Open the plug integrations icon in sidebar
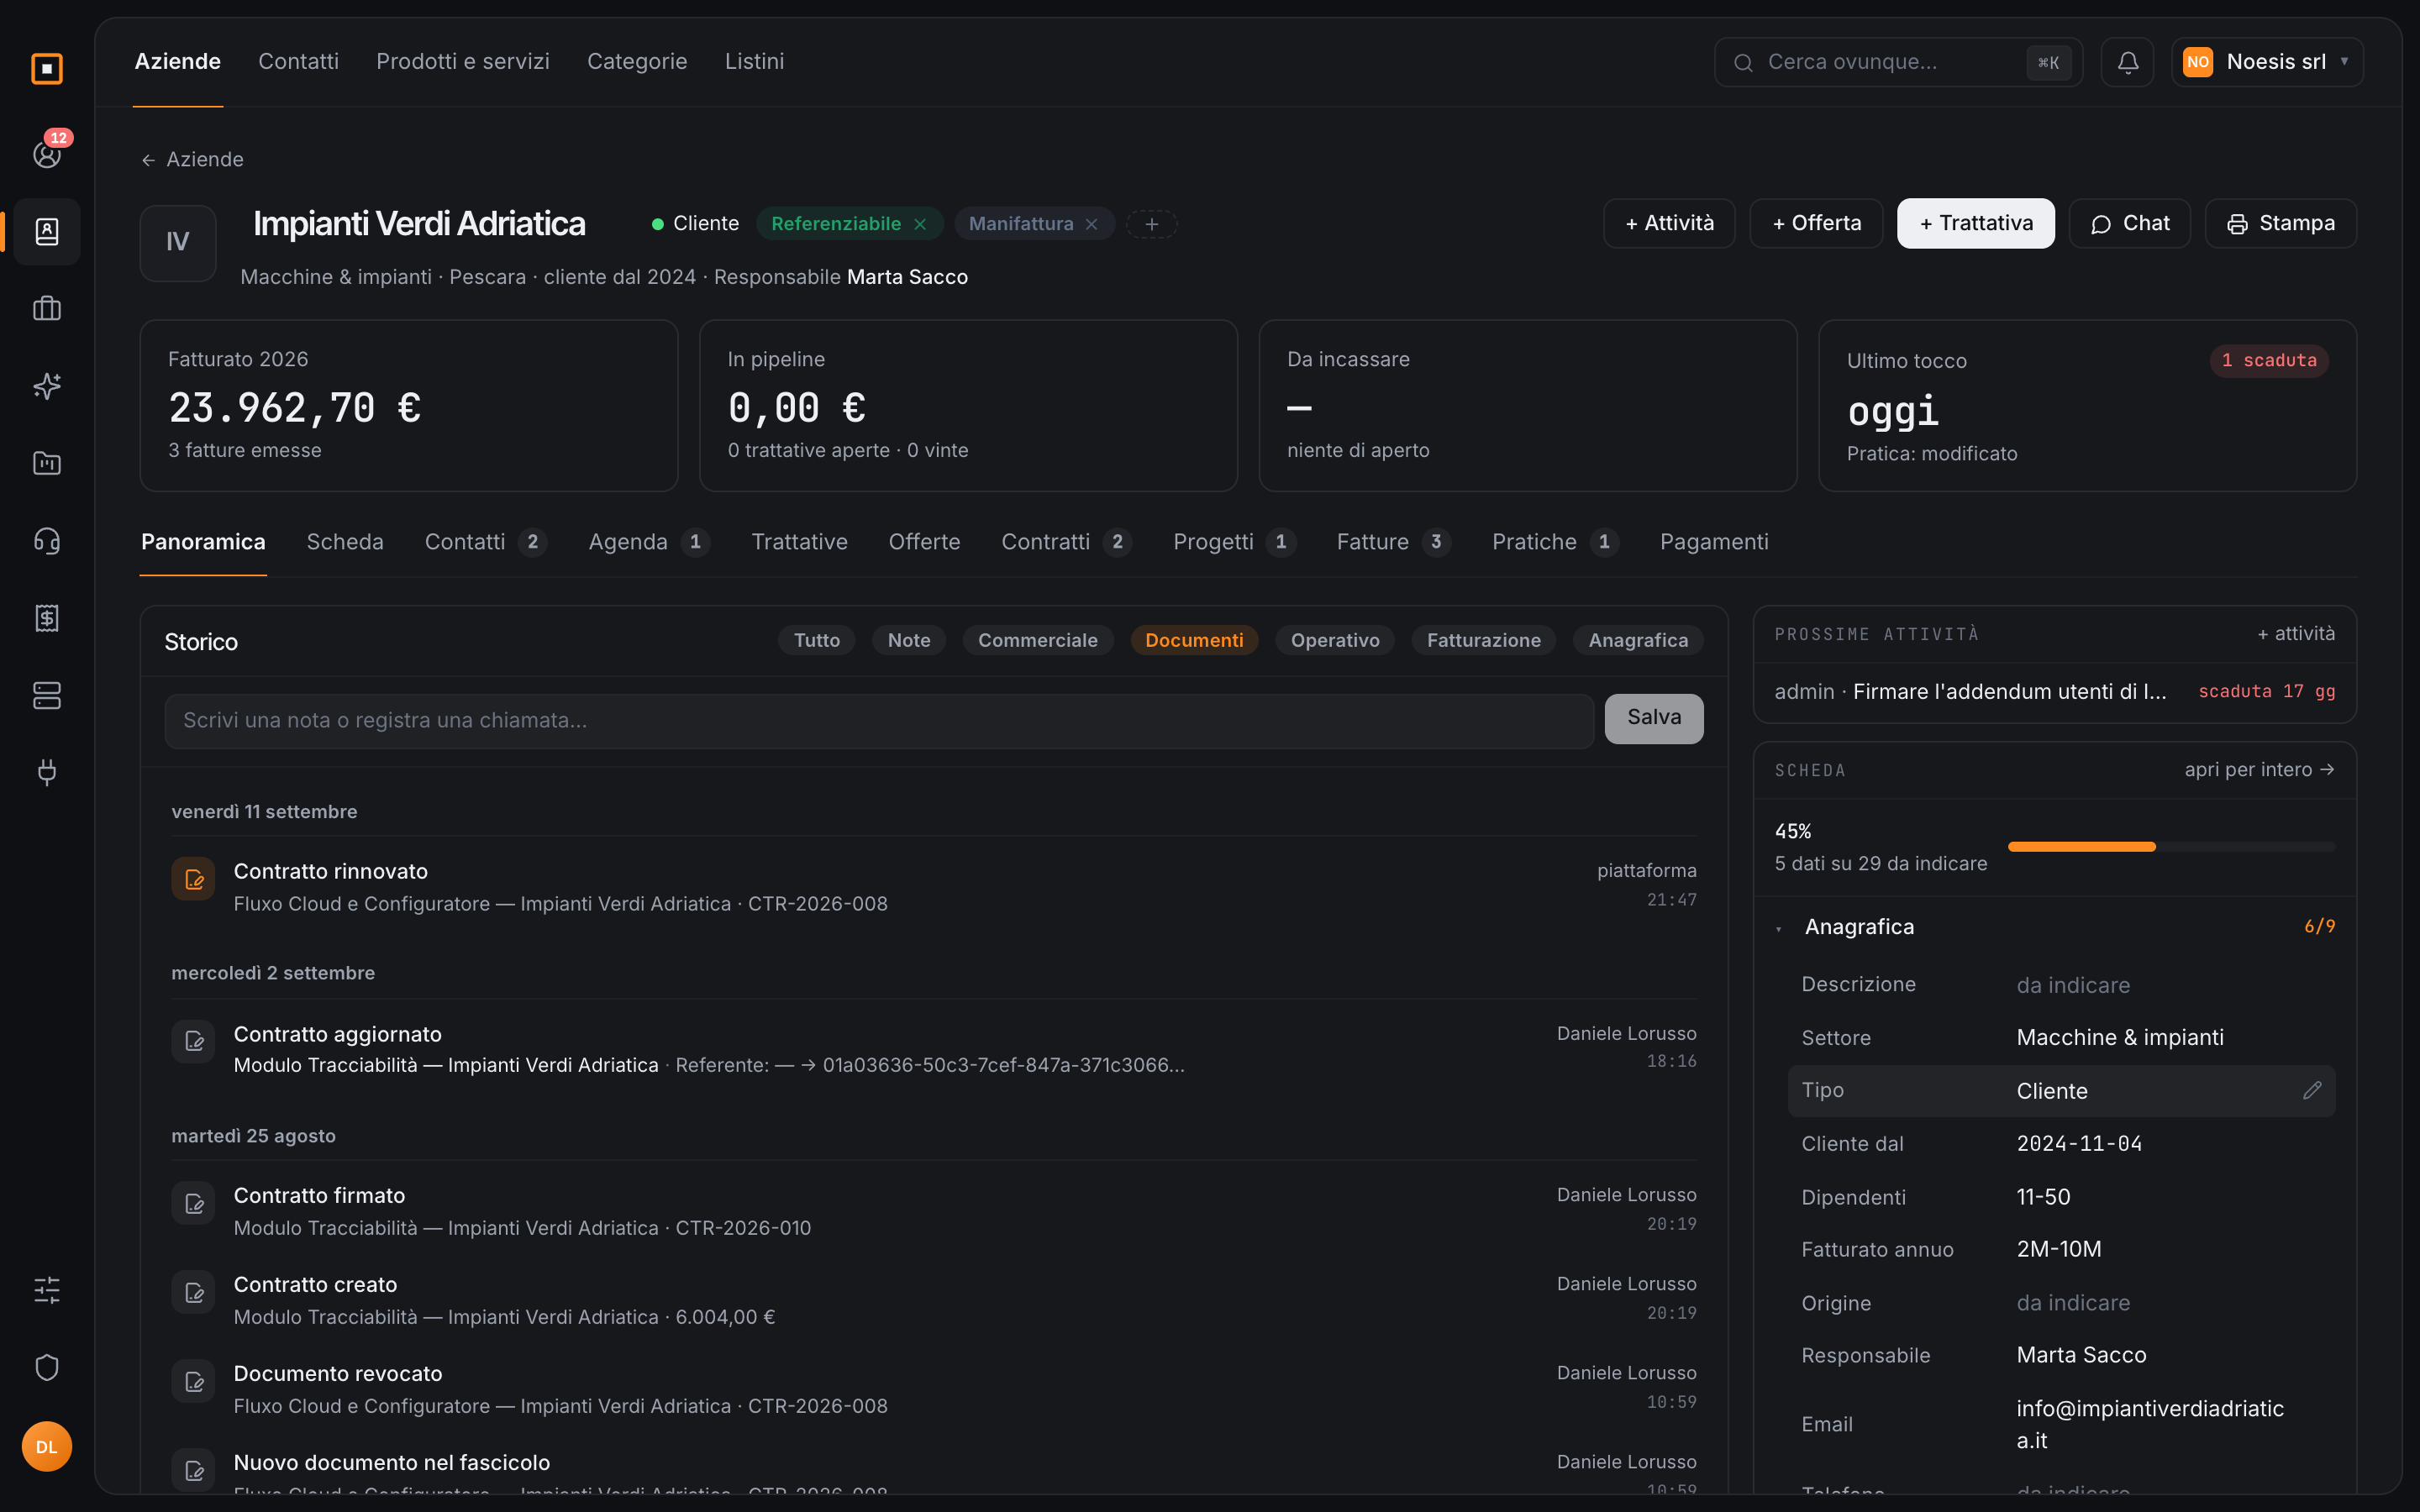 47,772
